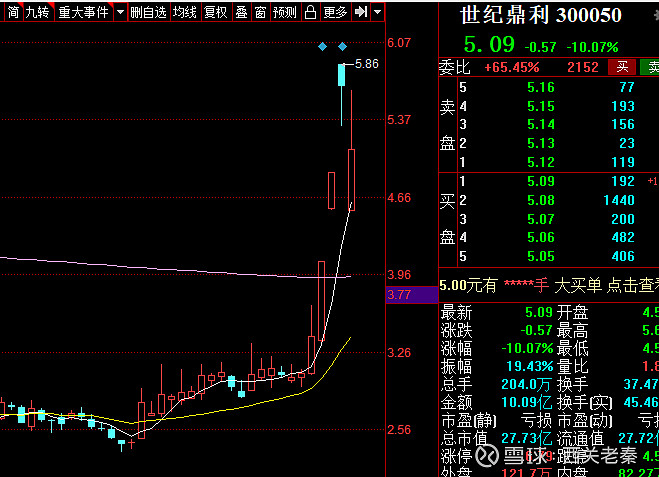Image resolution: width=659 pixels, height=477 pixels.
Task: Click the 删自选 button
Action: (x=148, y=12)
